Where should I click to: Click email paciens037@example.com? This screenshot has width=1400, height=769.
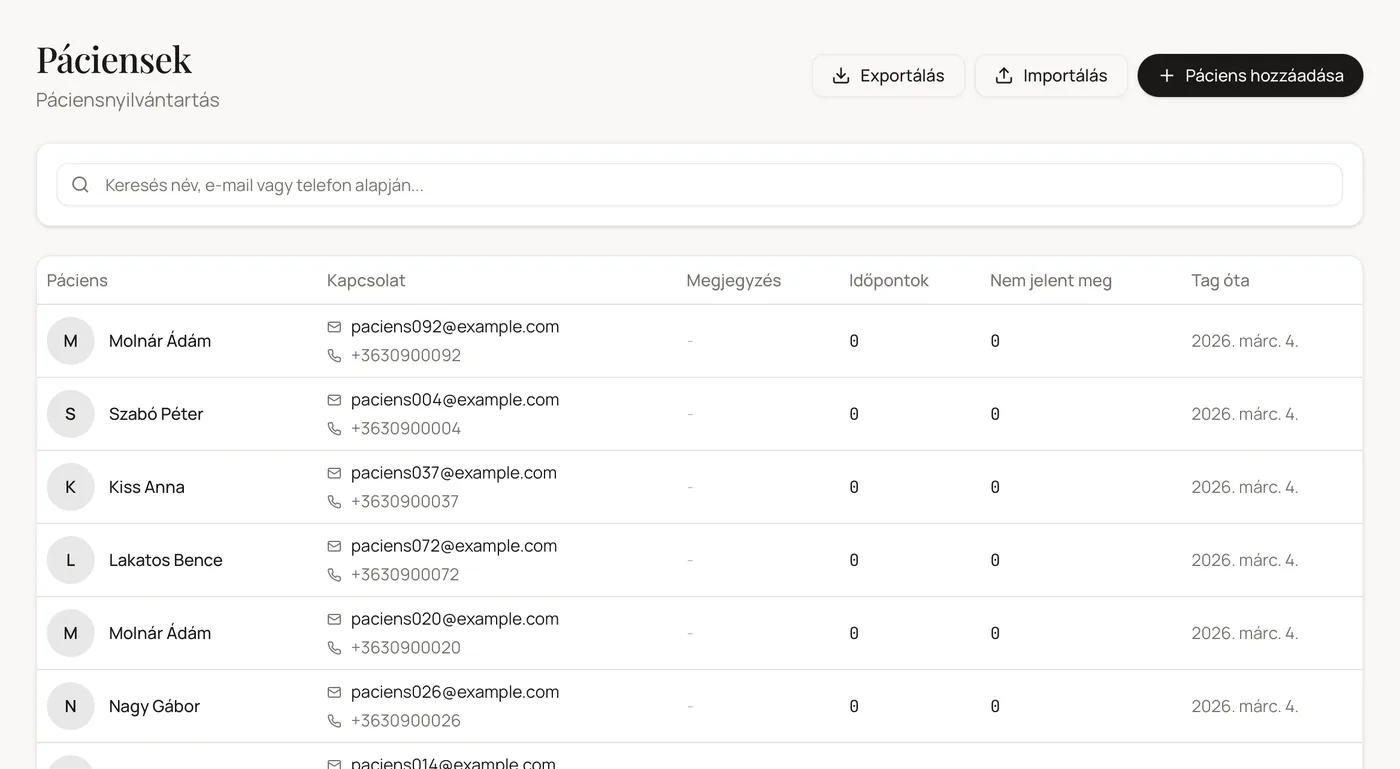pyautogui.click(x=454, y=473)
